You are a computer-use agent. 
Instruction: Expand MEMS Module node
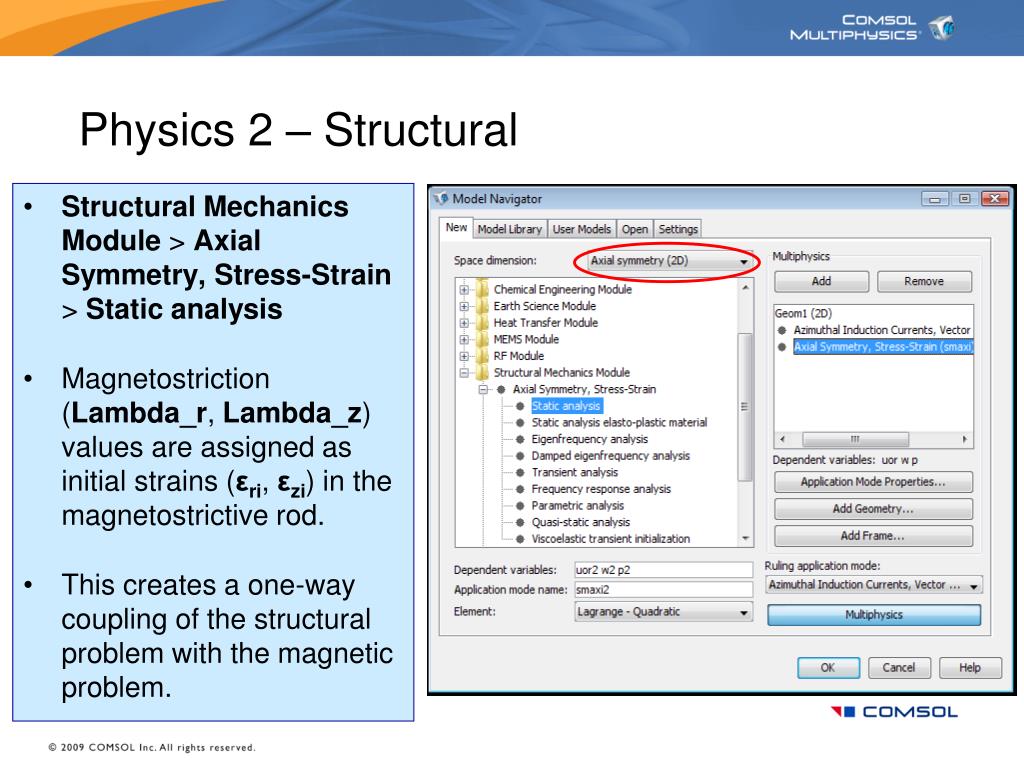(464, 340)
